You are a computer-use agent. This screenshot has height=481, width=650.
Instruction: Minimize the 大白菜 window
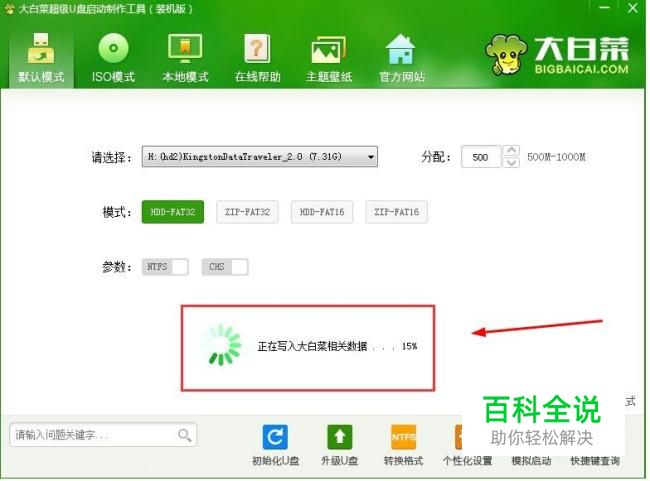604,8
